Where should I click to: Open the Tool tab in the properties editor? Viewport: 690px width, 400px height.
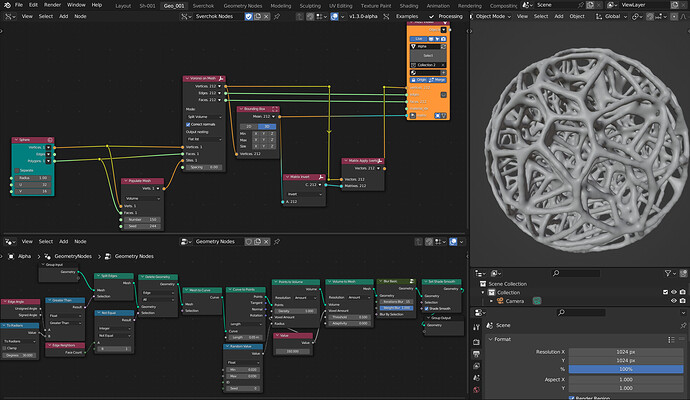[476, 327]
